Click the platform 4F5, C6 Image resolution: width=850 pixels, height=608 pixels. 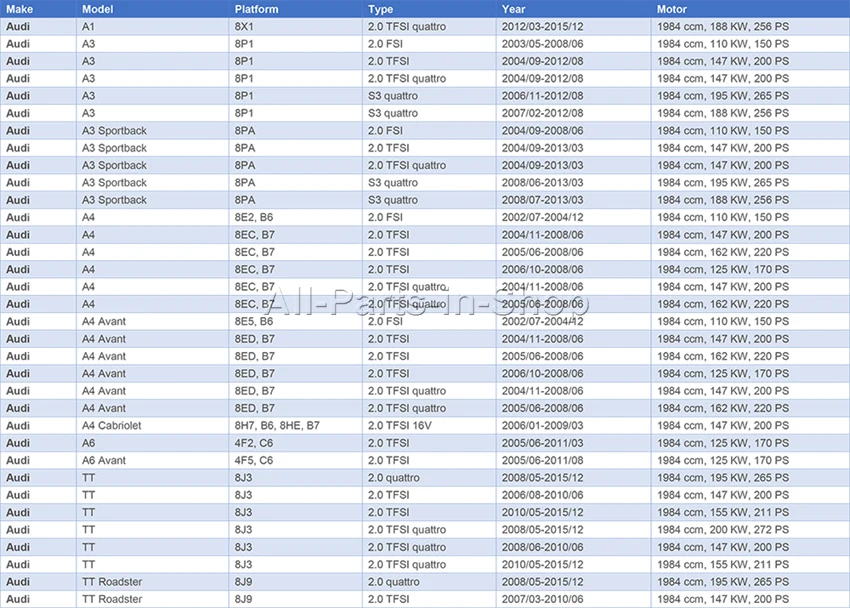click(x=254, y=460)
